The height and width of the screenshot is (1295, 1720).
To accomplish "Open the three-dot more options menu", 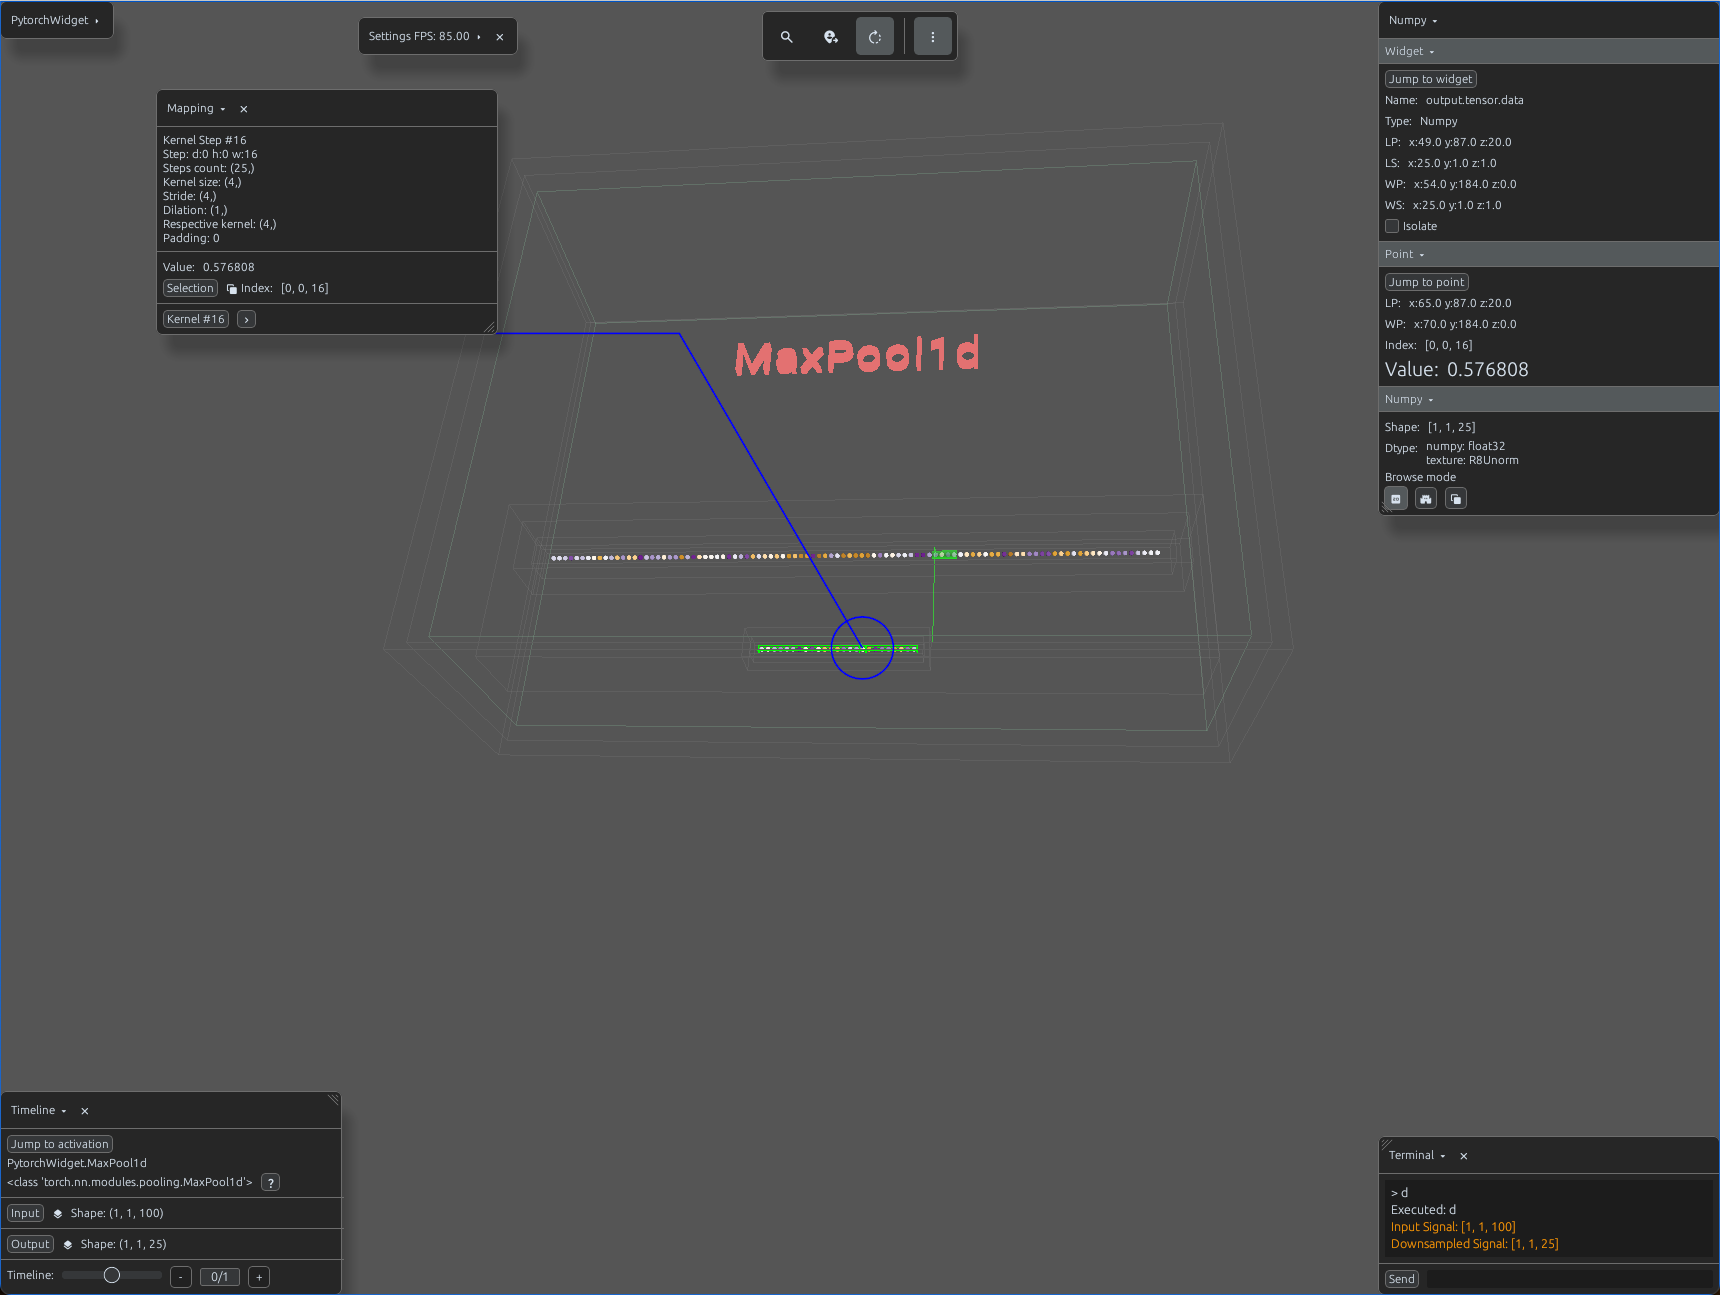I will pos(933,37).
